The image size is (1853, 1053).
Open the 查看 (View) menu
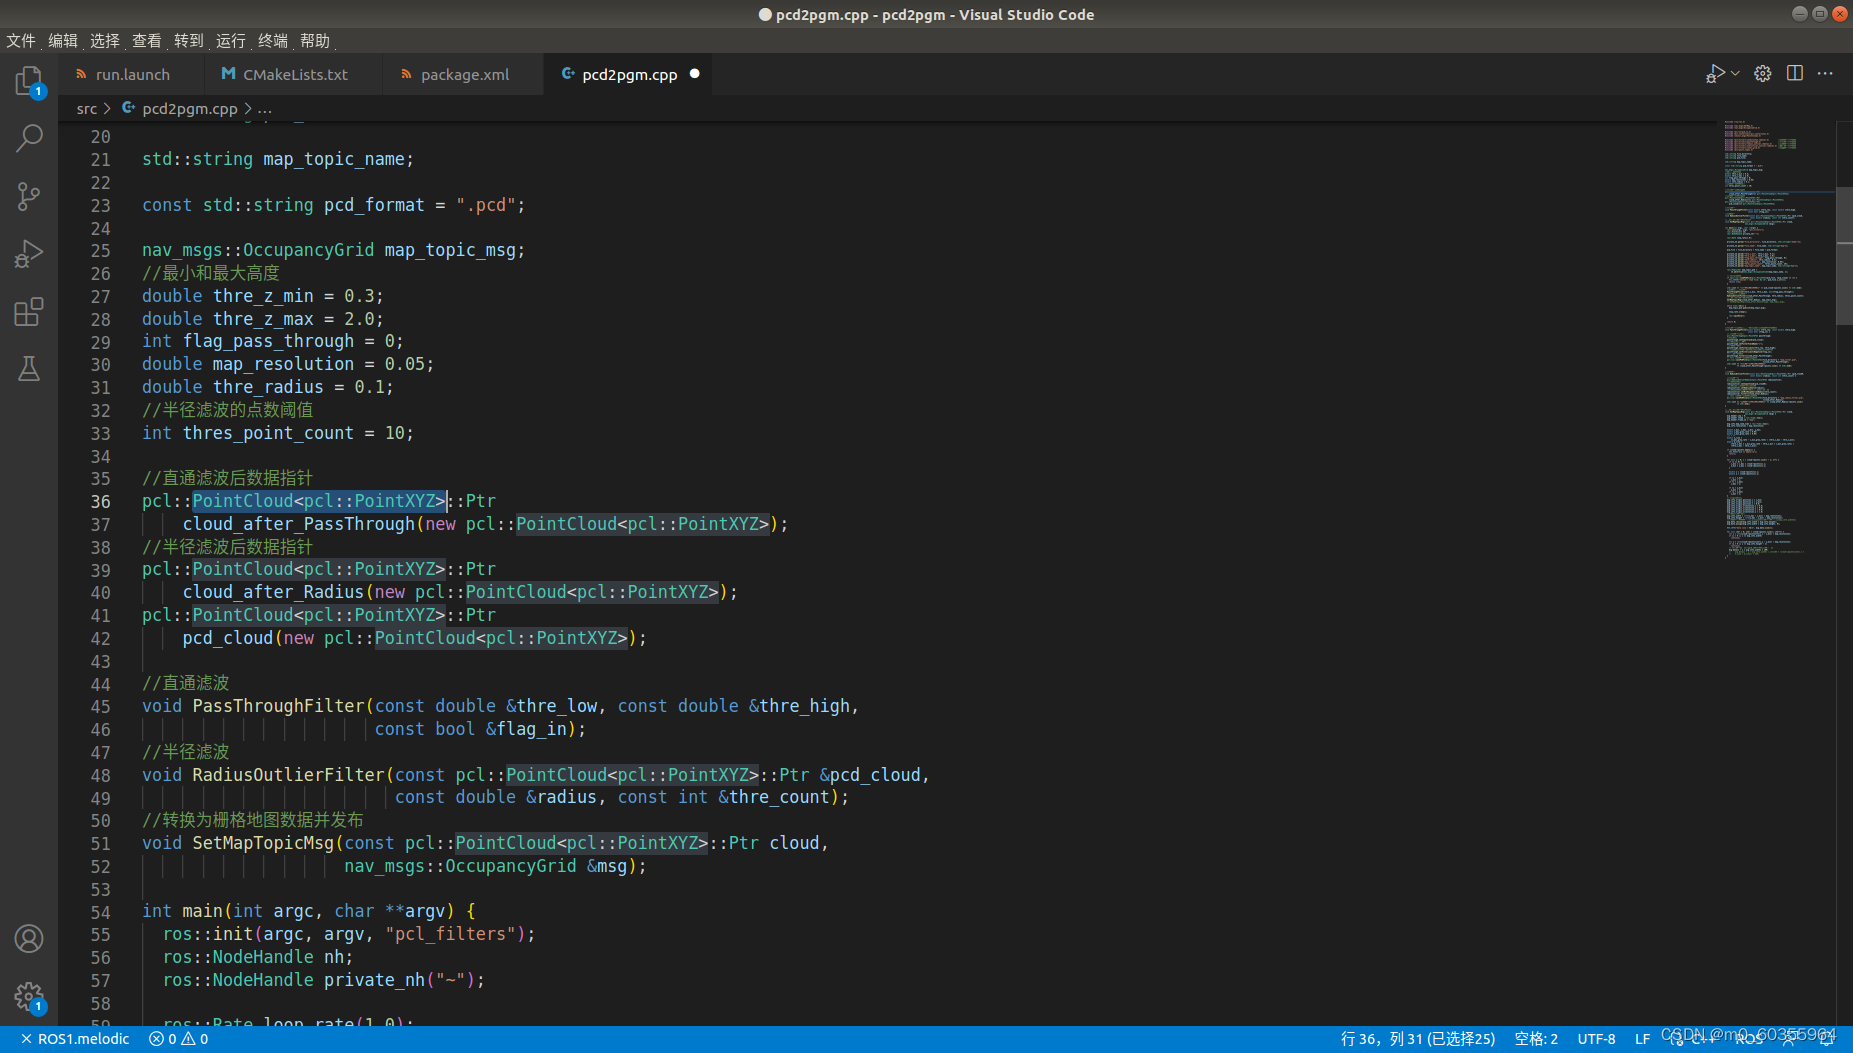pos(147,41)
